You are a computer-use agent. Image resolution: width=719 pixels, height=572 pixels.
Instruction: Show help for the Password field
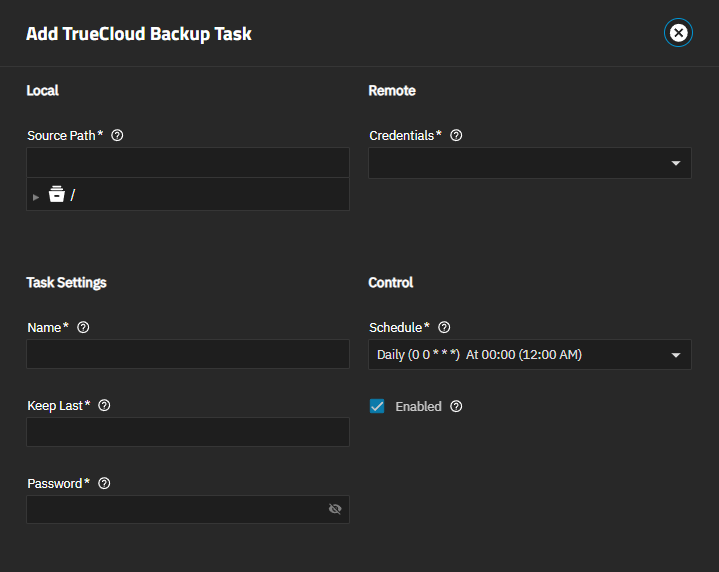pyautogui.click(x=104, y=484)
